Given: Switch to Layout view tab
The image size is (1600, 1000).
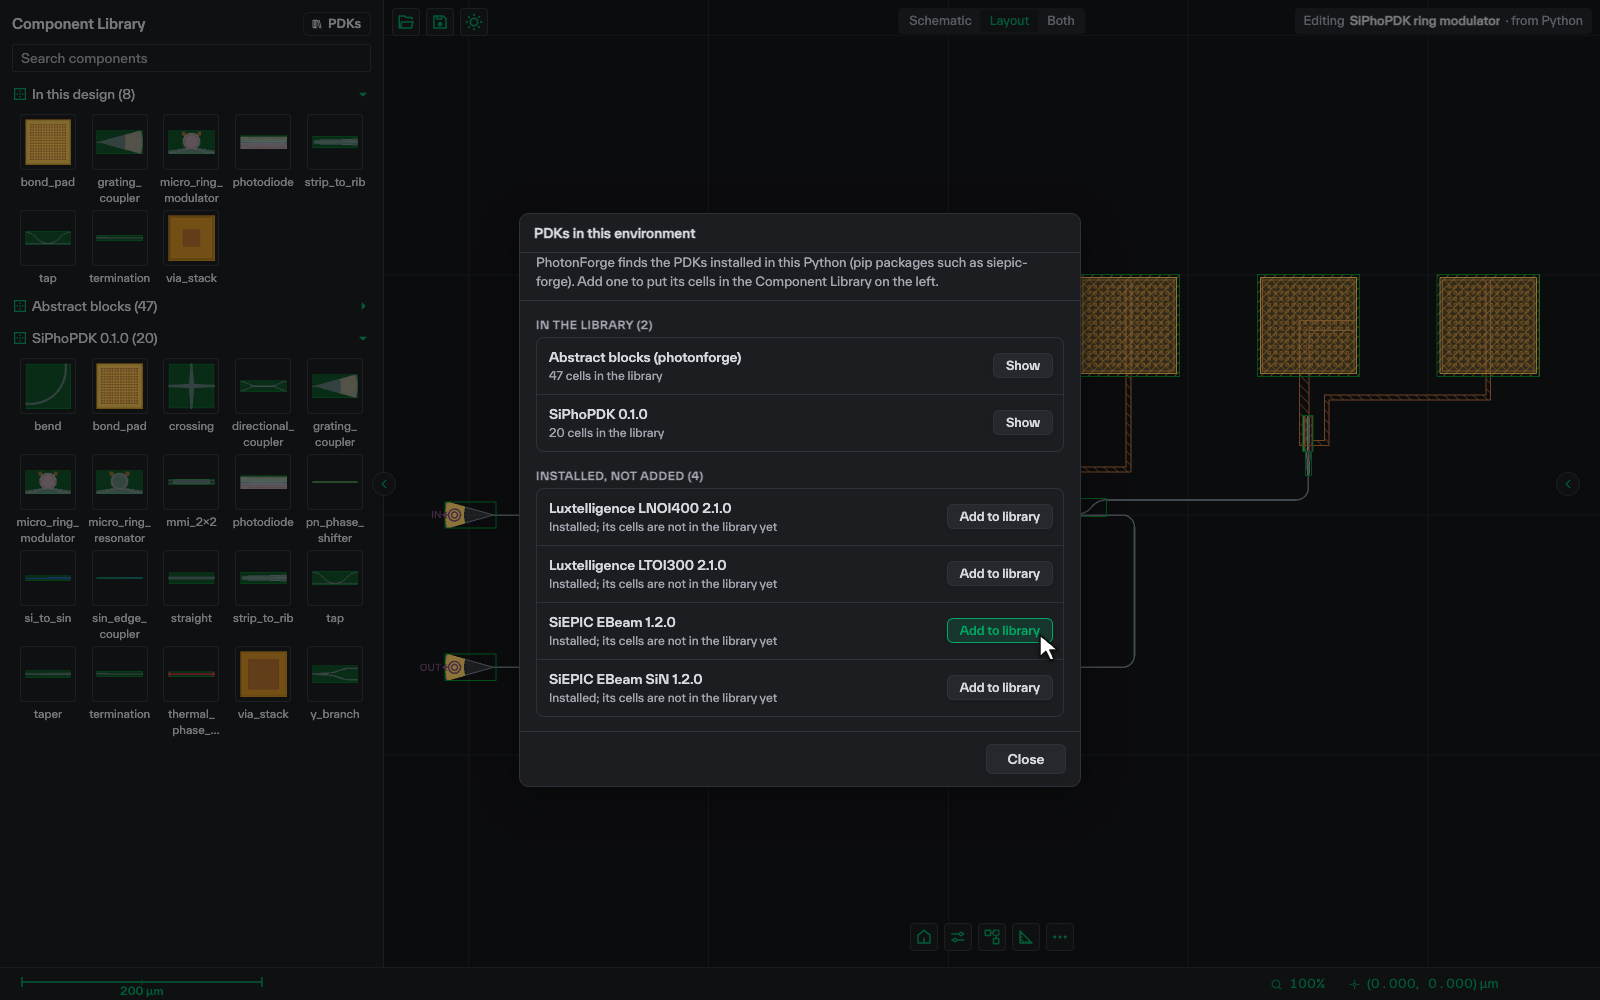Looking at the screenshot, I should click(1009, 21).
